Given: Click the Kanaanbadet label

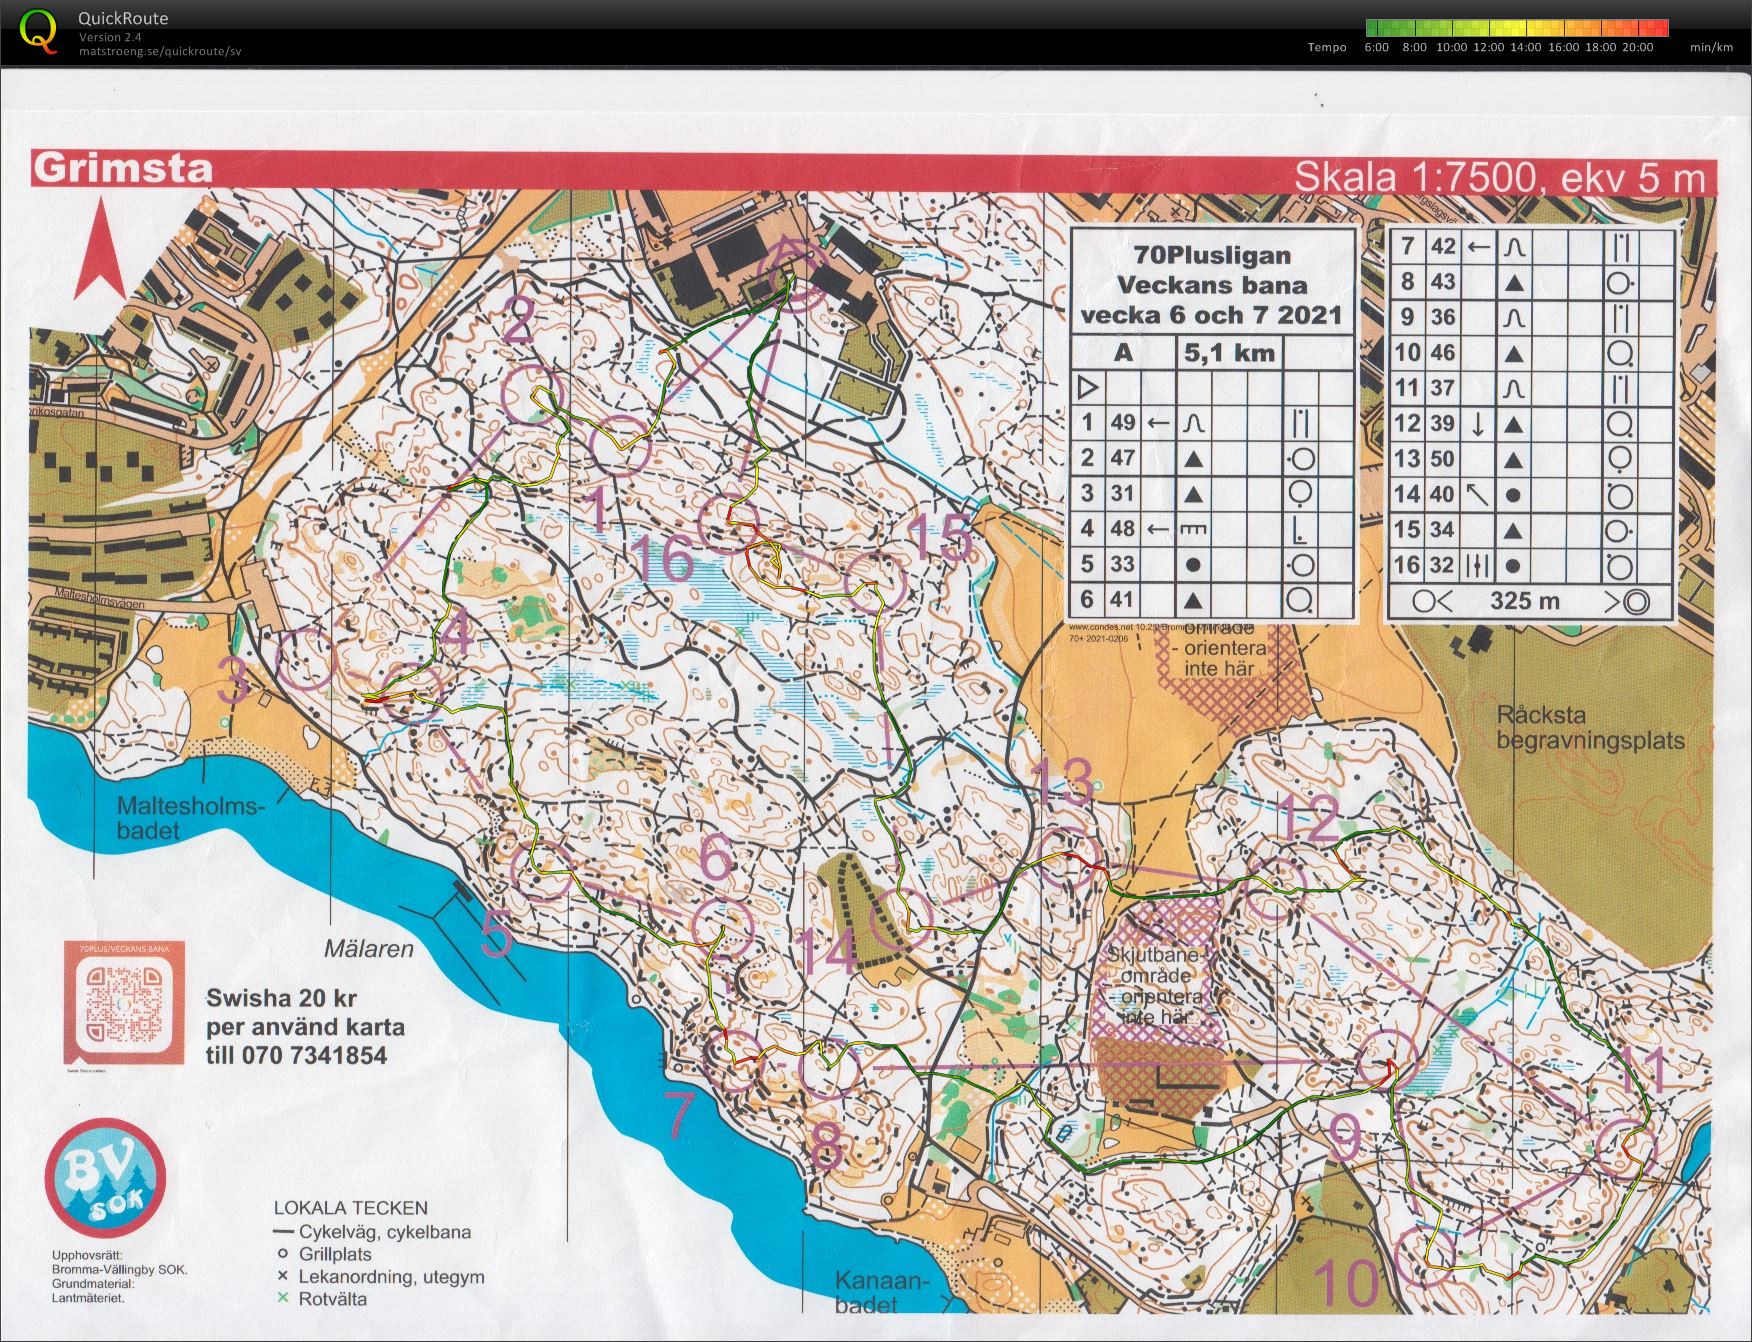Looking at the screenshot, I should tap(881, 1292).
